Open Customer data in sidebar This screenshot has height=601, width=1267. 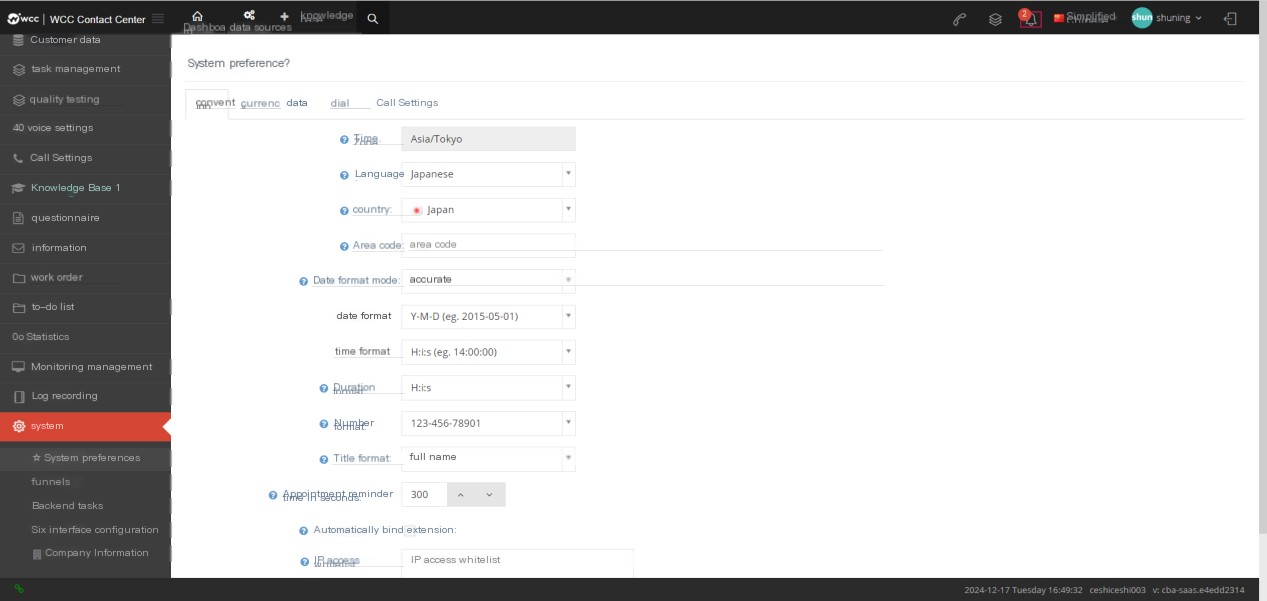[85, 40]
